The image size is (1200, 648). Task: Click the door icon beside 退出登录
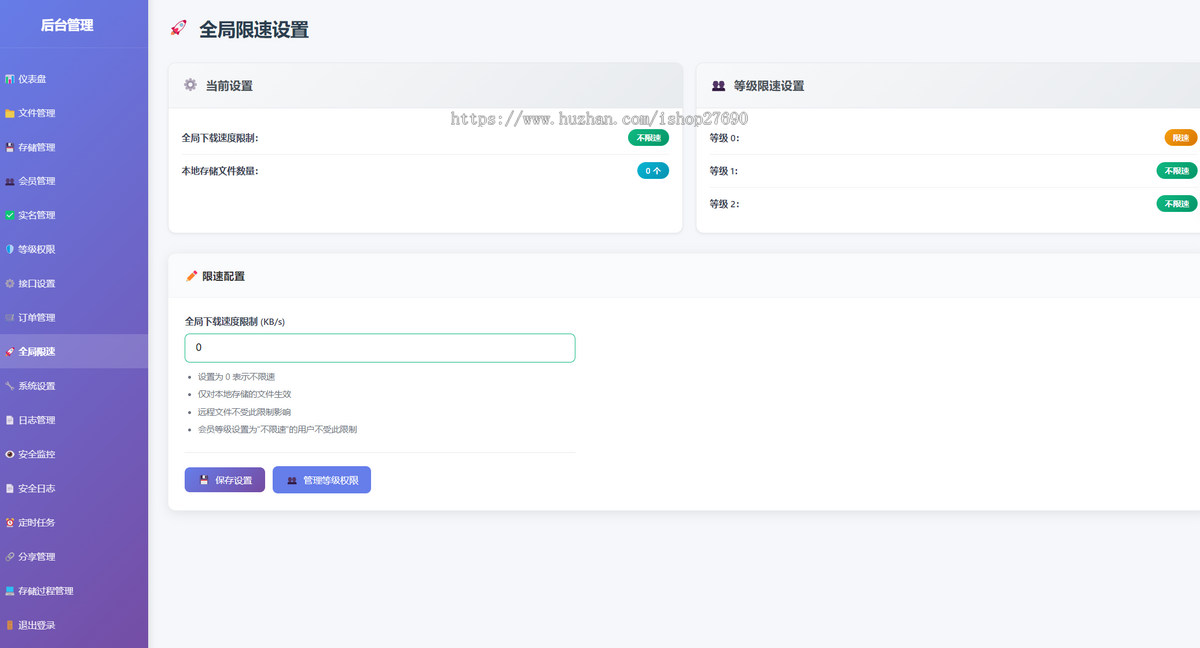[x=10, y=625]
